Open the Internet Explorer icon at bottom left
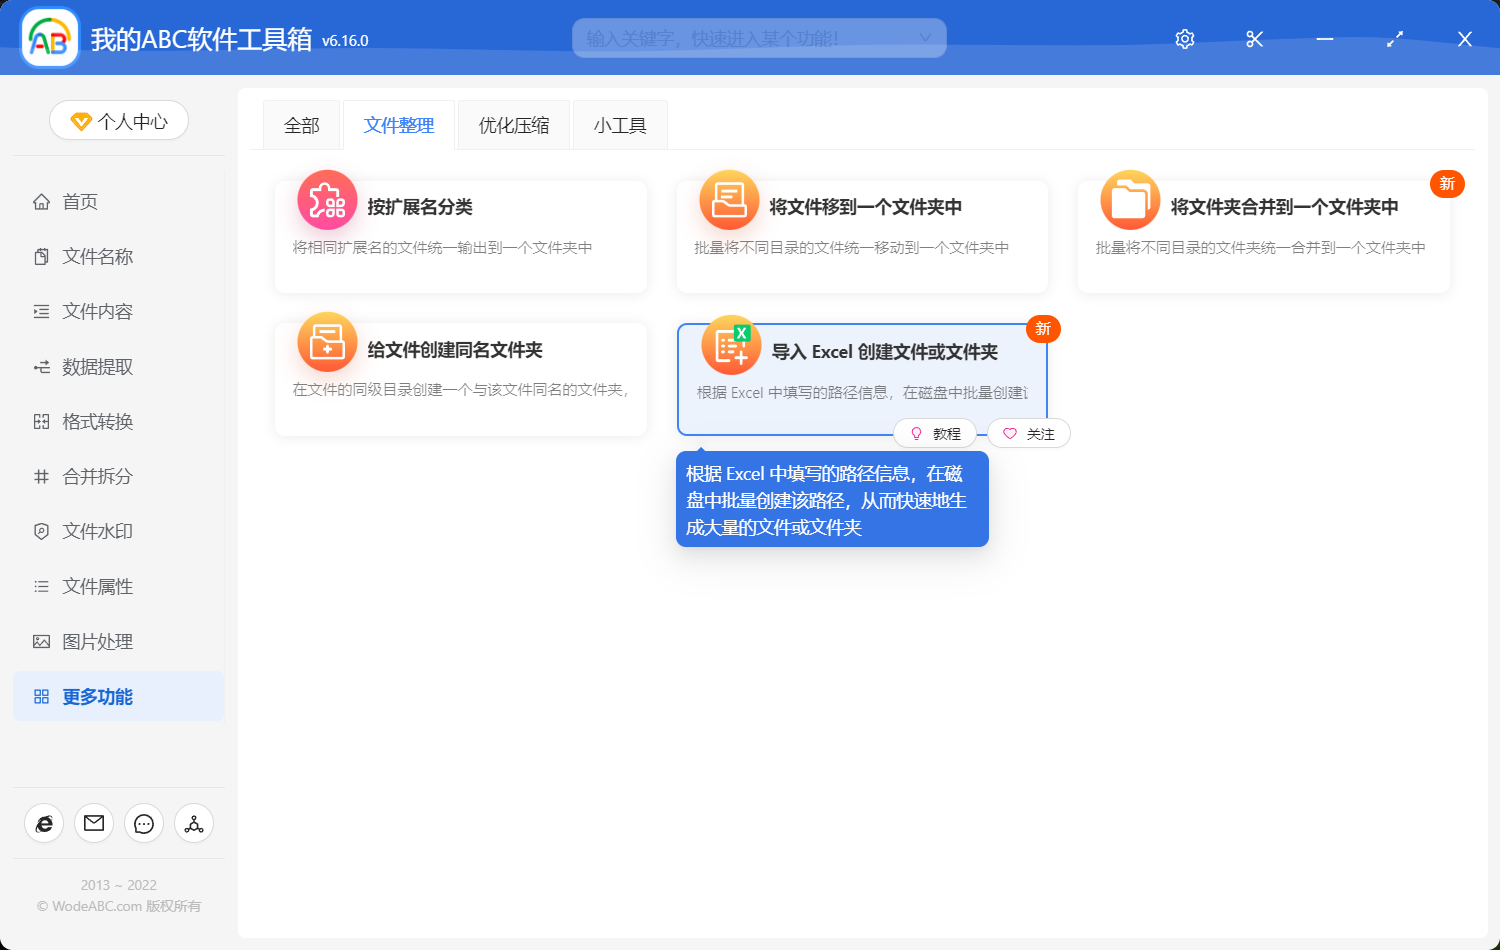The height and width of the screenshot is (950, 1500). pyautogui.click(x=44, y=823)
